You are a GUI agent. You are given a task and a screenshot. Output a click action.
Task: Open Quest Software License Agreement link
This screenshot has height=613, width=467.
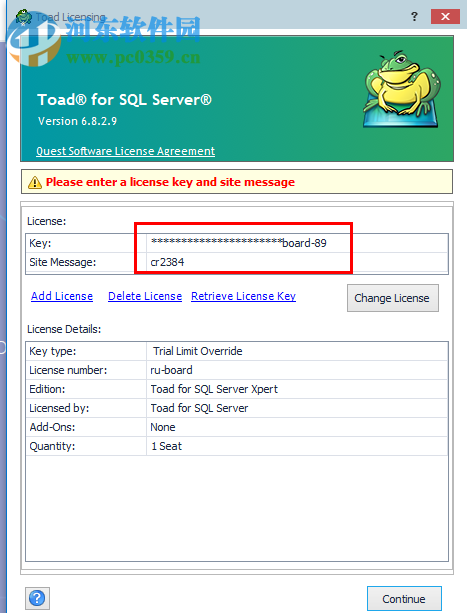(125, 151)
